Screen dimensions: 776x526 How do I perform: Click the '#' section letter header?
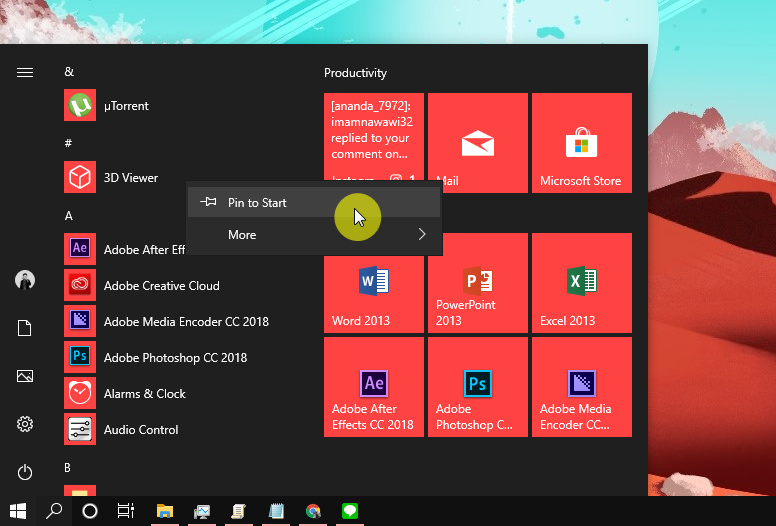68,143
